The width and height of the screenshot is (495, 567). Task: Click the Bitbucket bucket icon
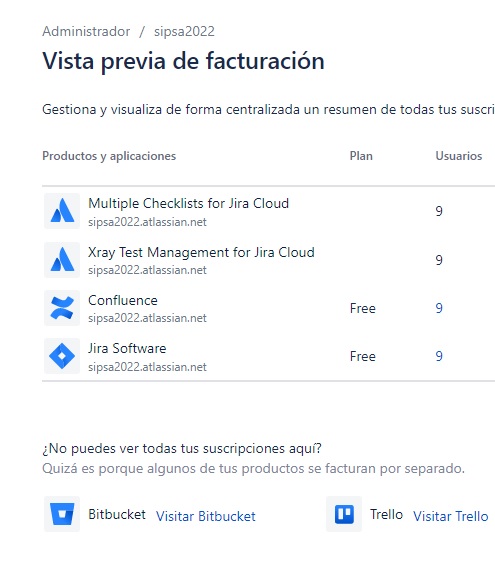pos(62,514)
